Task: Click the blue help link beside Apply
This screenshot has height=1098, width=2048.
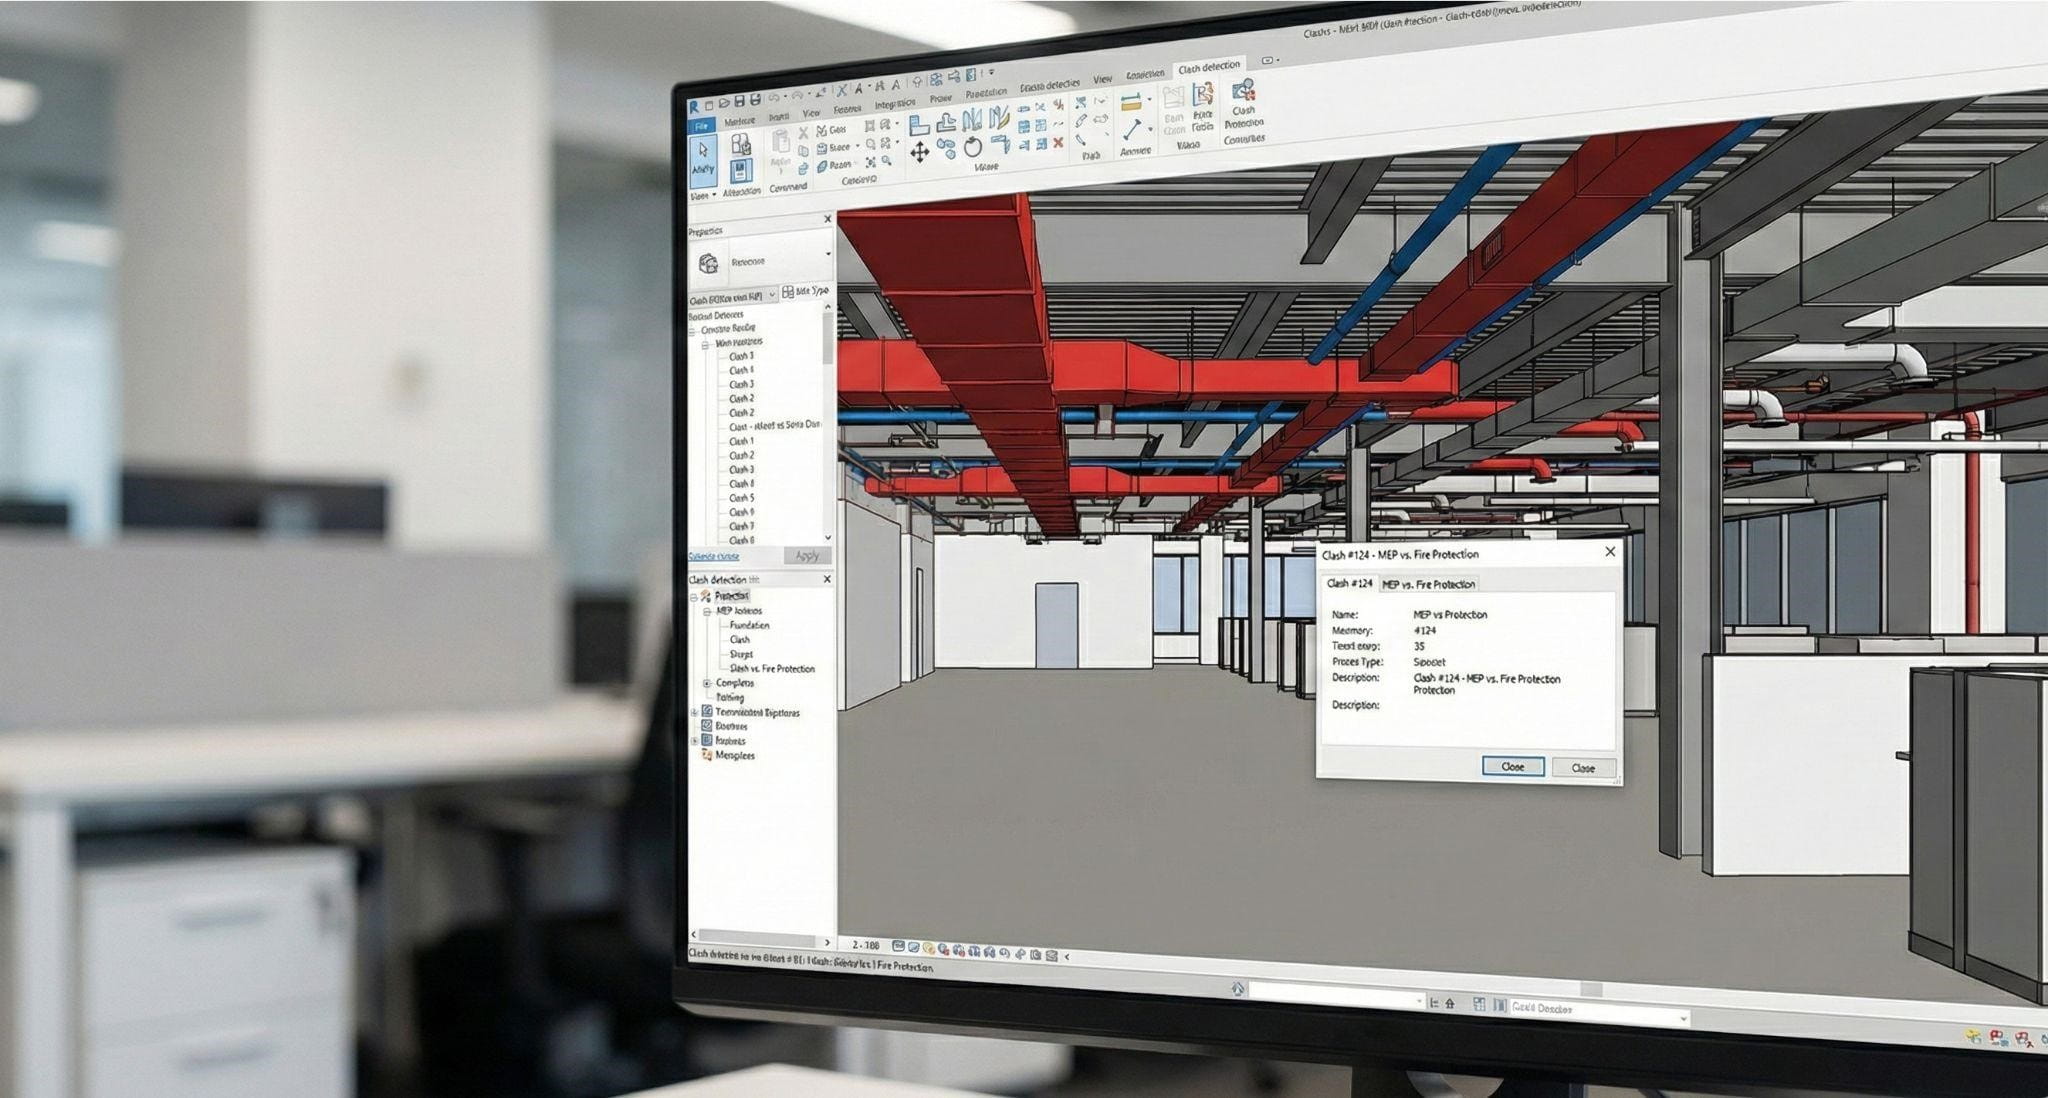Action: (714, 556)
